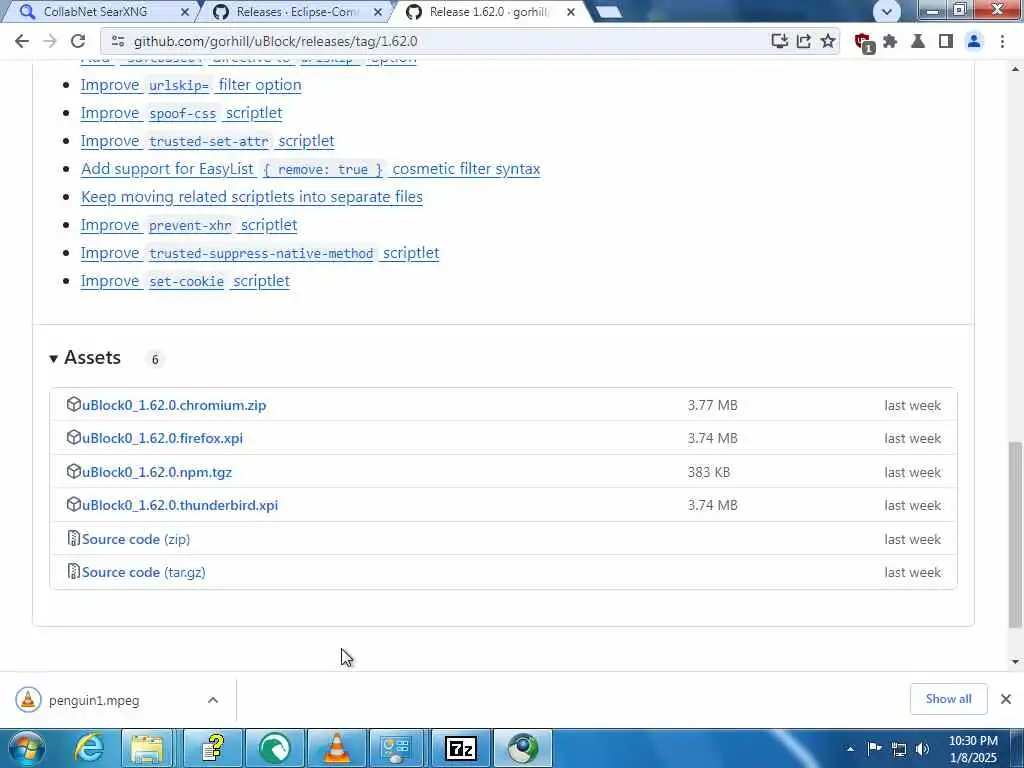The image size is (1024, 768).
Task: Close the Releases Eclipse tab
Action: (x=377, y=12)
